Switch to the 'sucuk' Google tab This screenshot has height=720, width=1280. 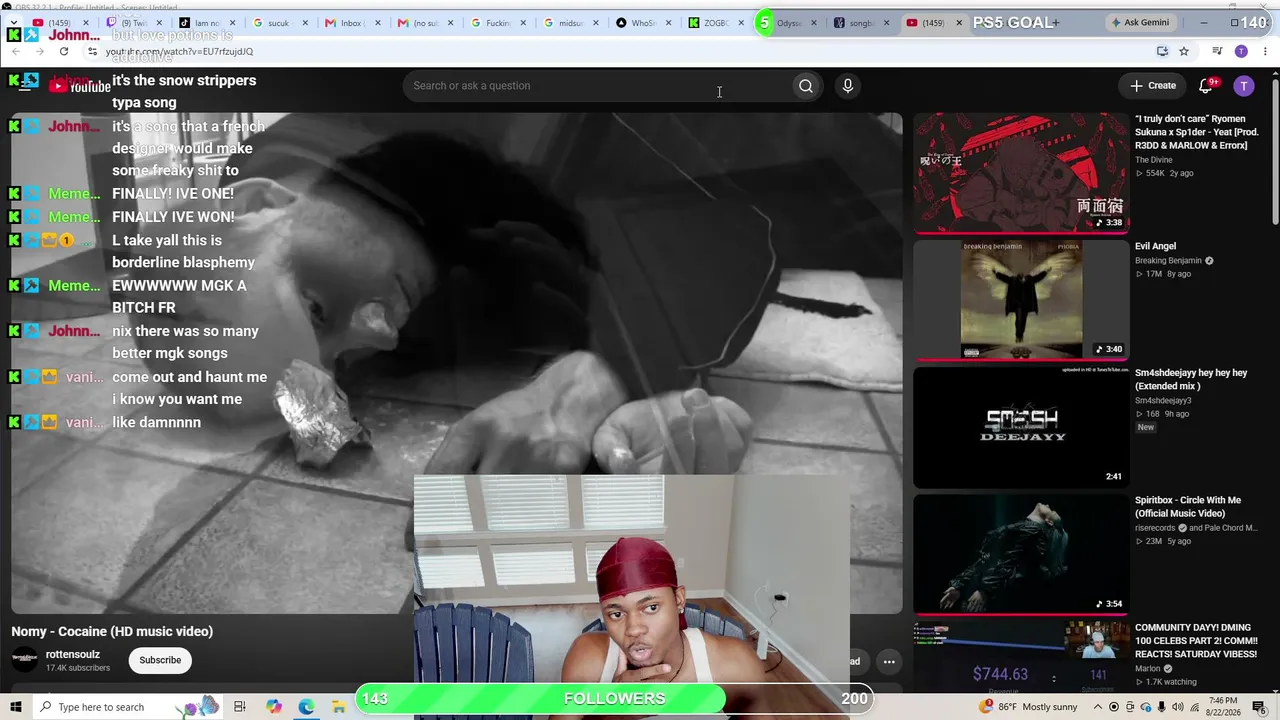pos(279,22)
